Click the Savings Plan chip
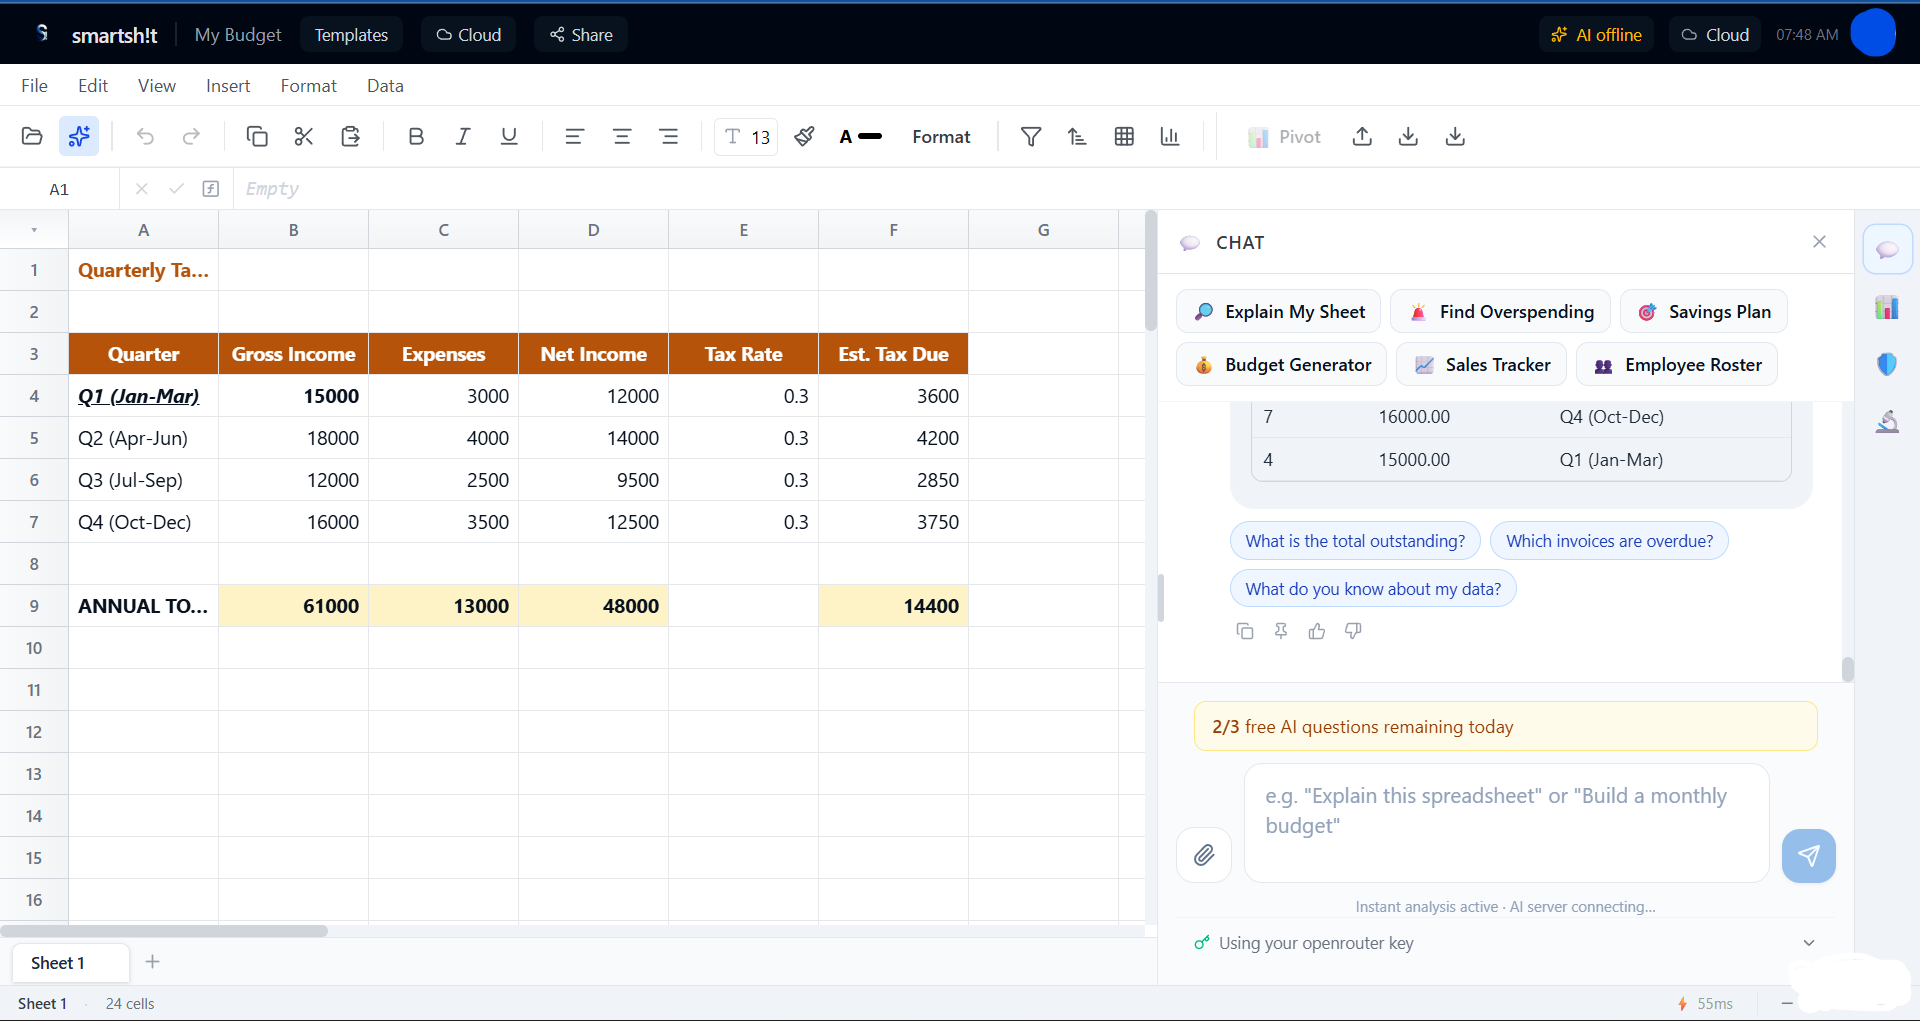1920x1021 pixels. (1704, 312)
